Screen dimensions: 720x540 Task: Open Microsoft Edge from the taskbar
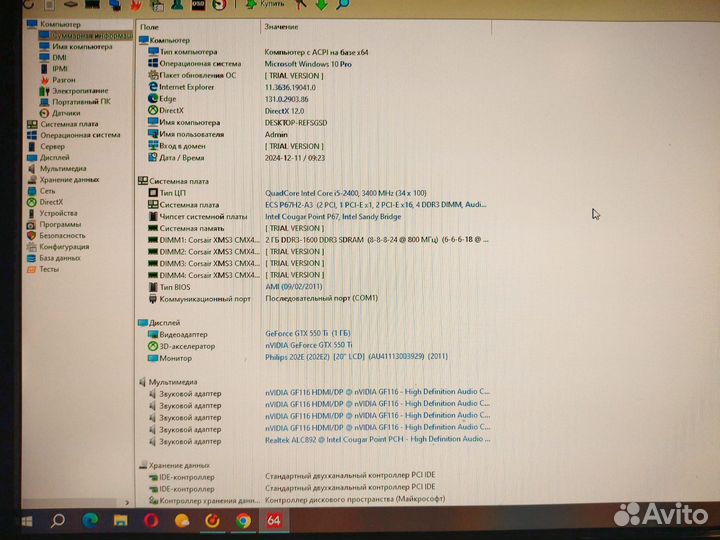pyautogui.click(x=89, y=520)
